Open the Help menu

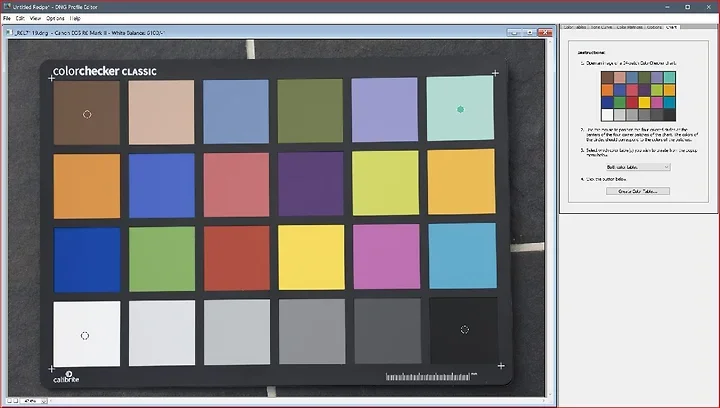click(x=75, y=18)
